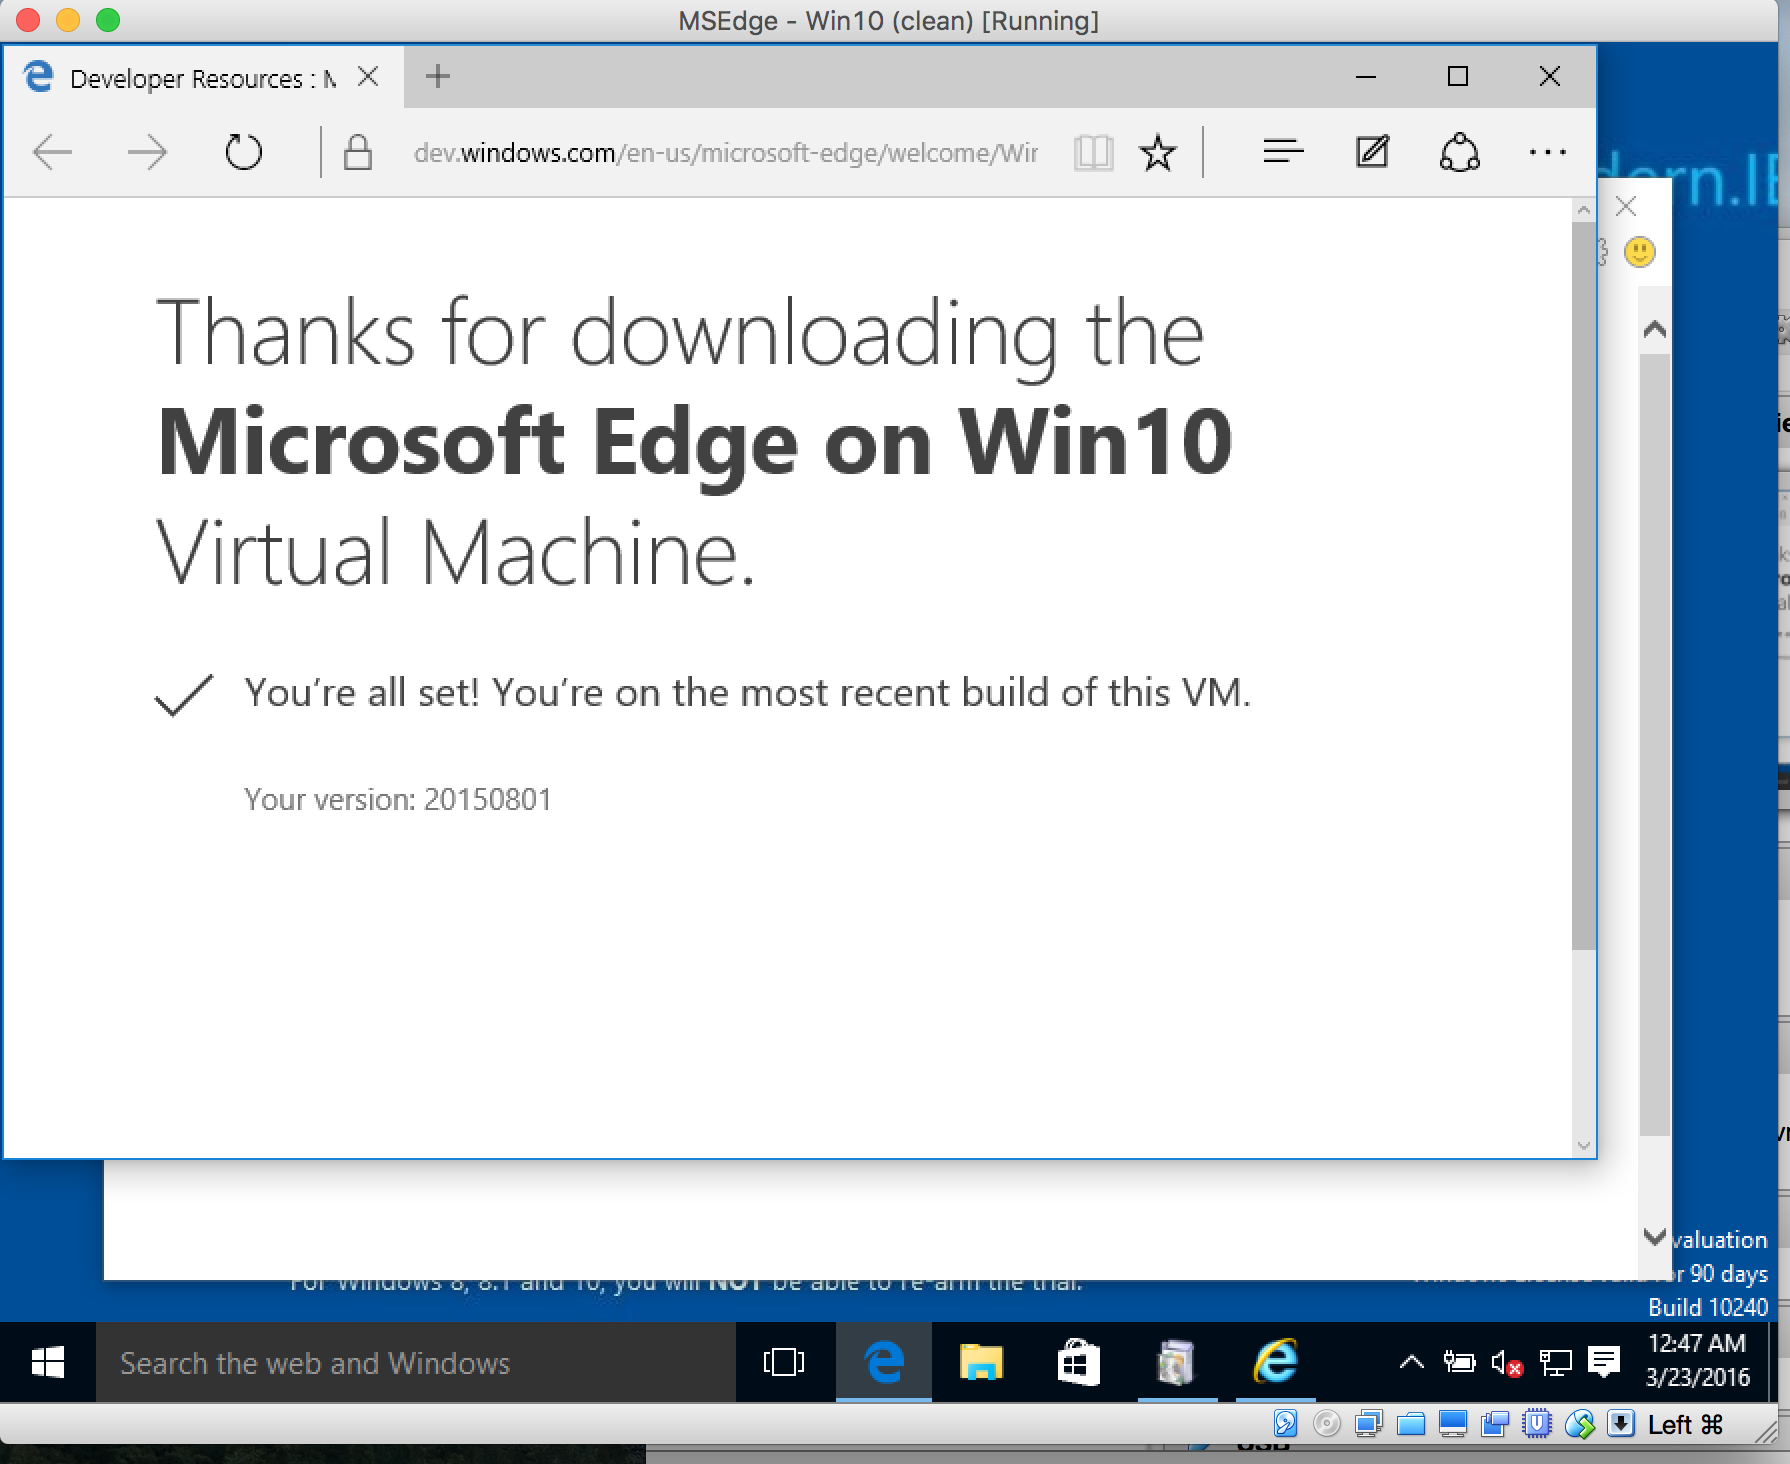Click Search the web and Windows box
The height and width of the screenshot is (1464, 1790).
415,1362
